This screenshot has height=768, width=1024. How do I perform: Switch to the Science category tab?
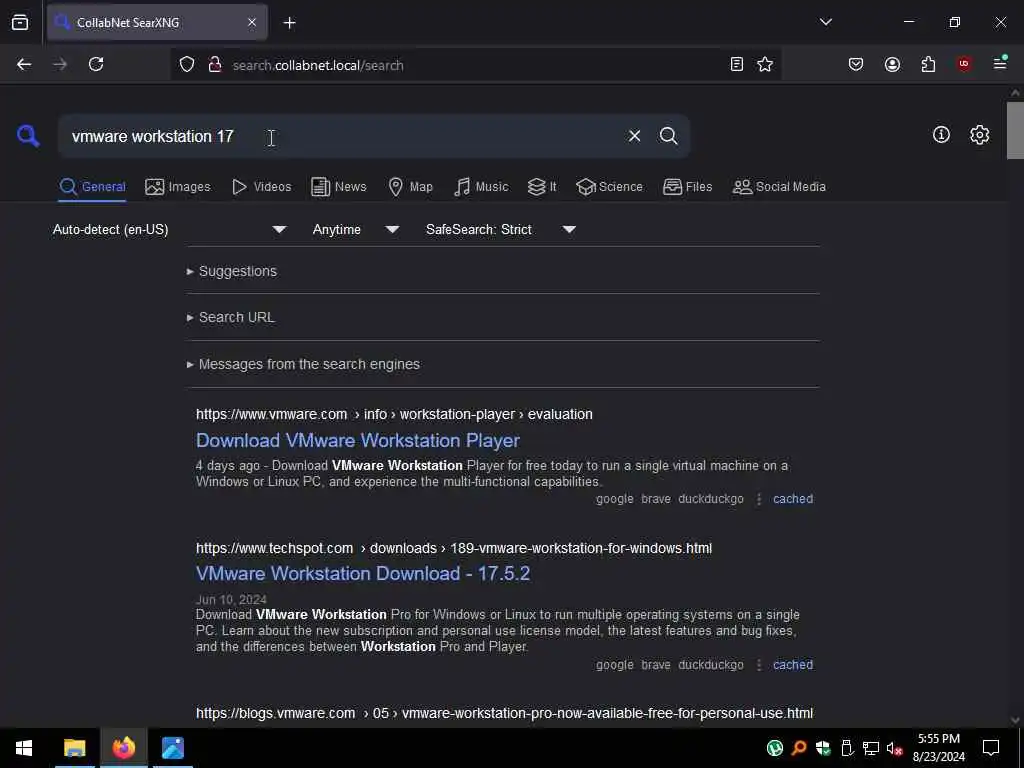click(x=609, y=187)
